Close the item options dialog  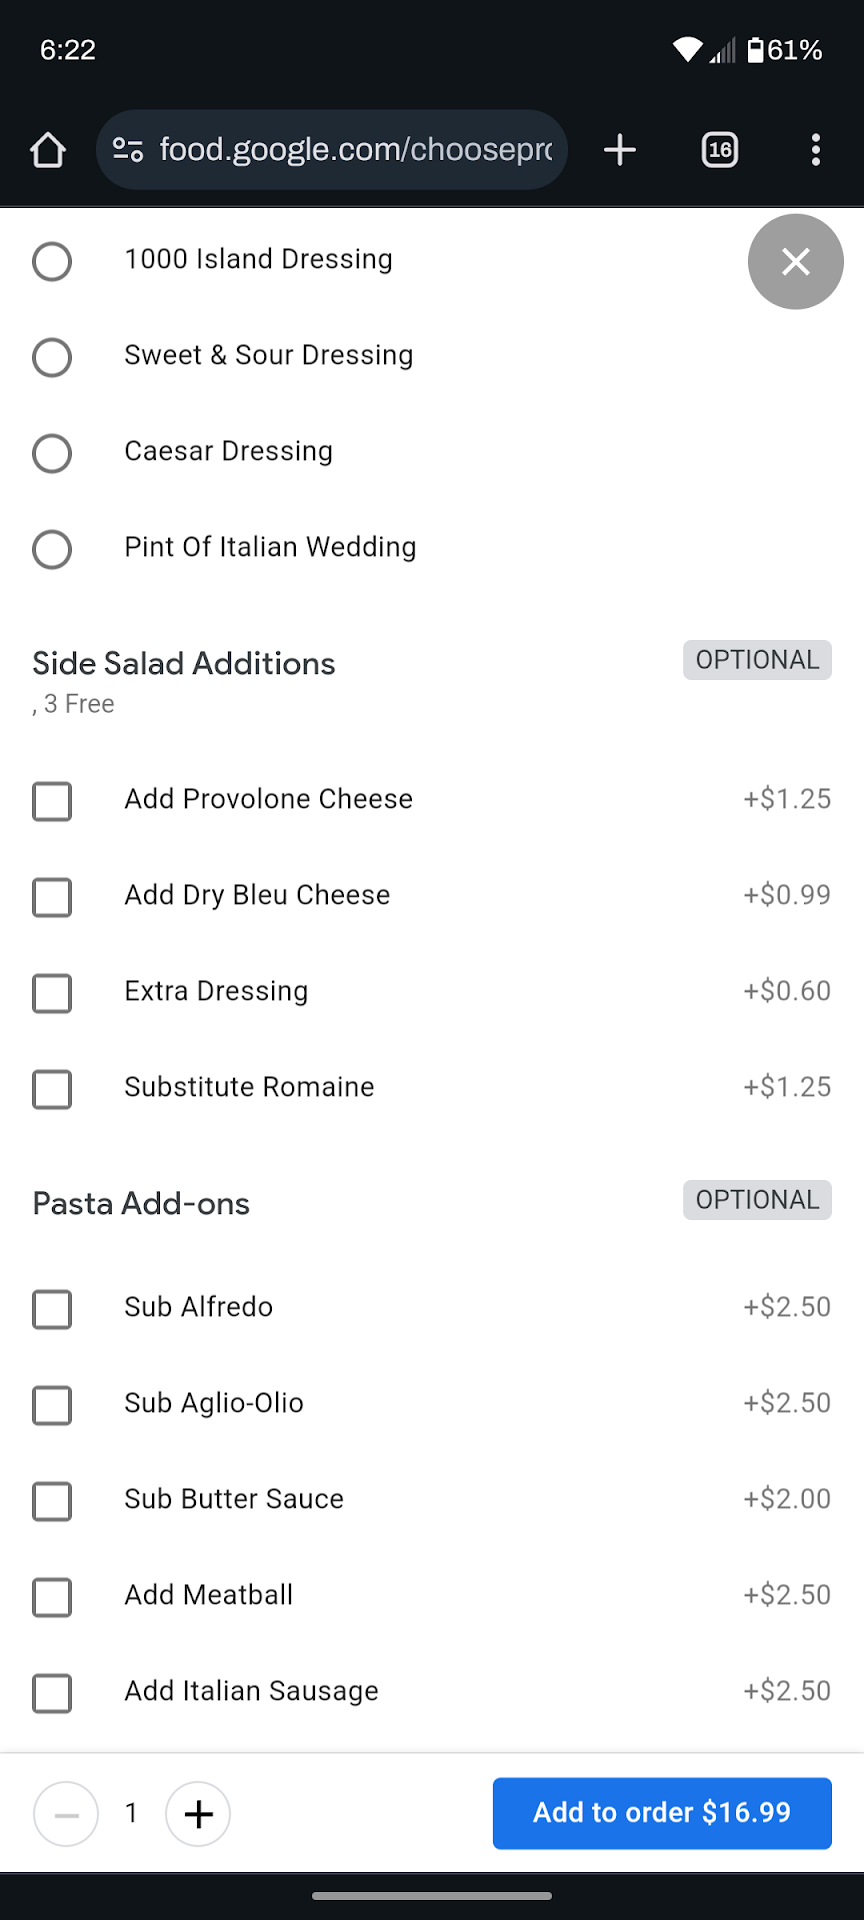(795, 262)
